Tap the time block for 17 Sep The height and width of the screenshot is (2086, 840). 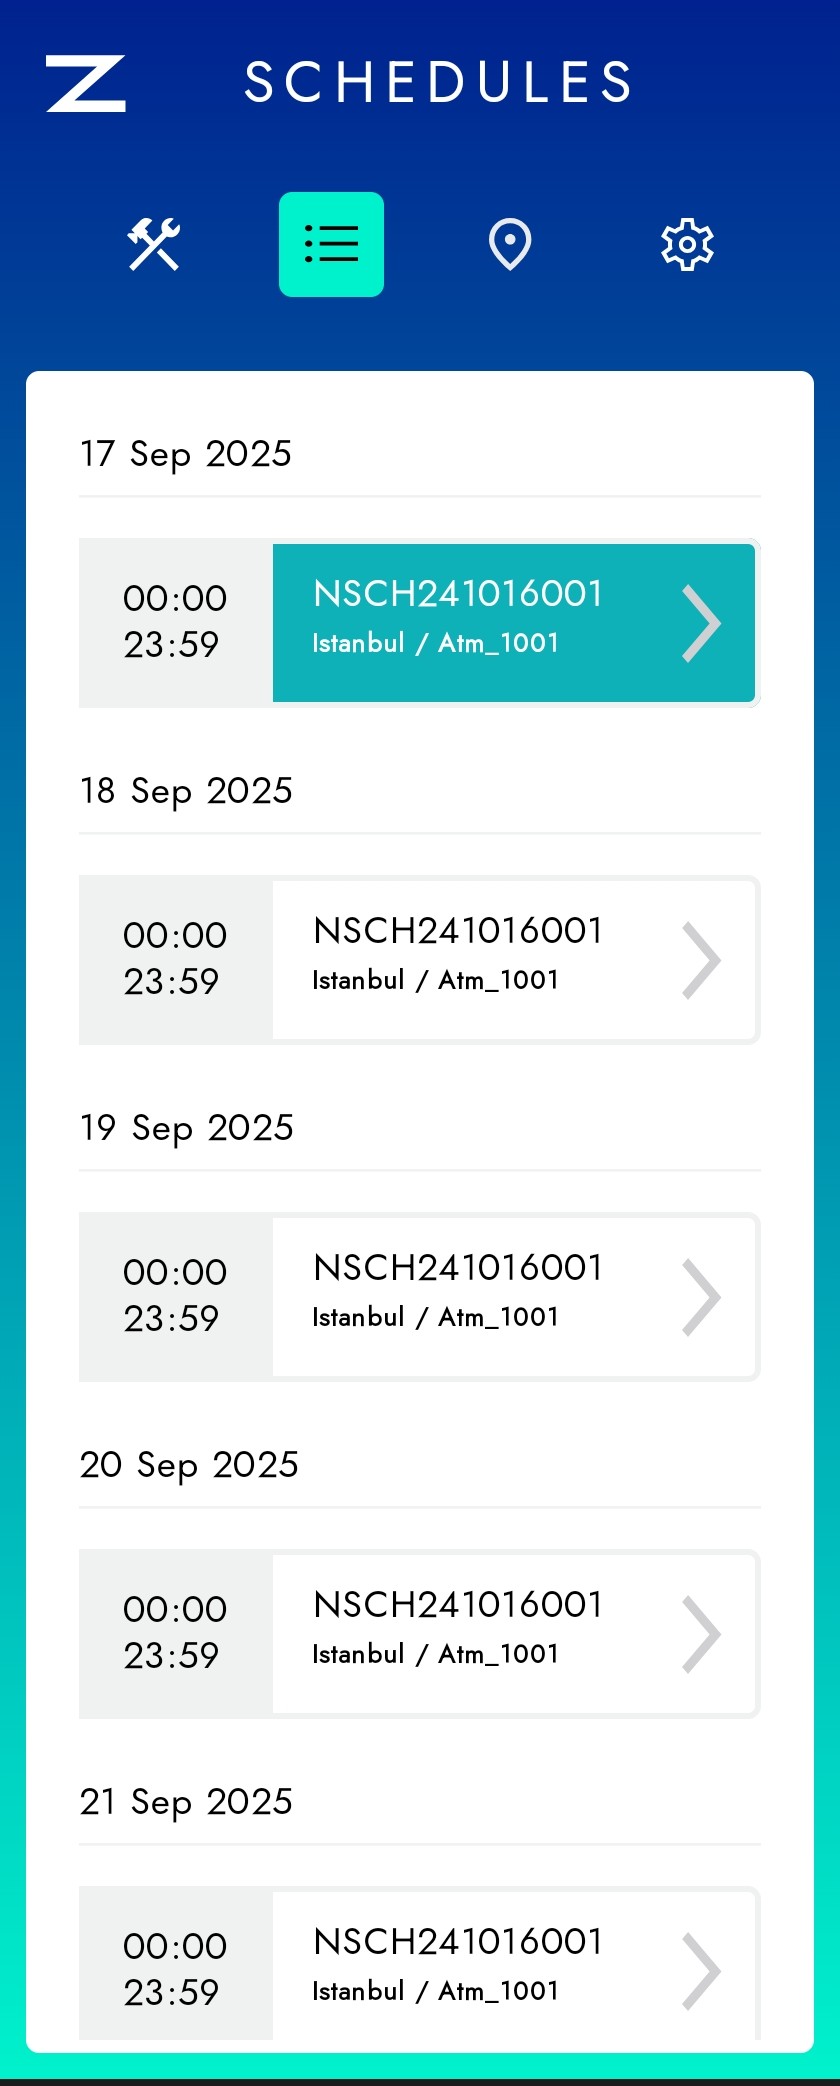[175, 622]
